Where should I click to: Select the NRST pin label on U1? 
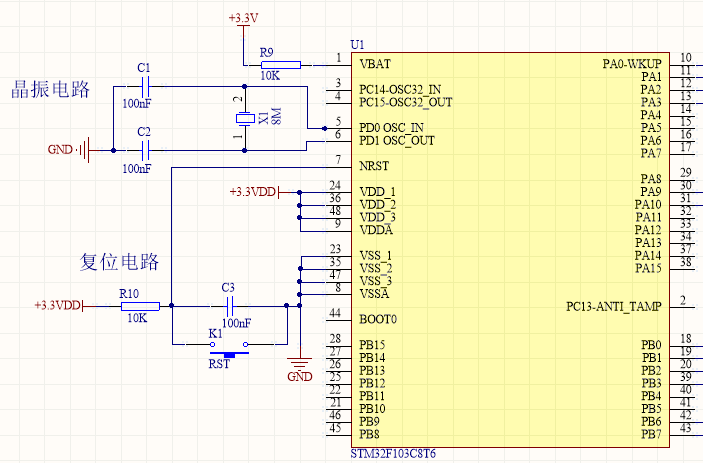coord(373,167)
